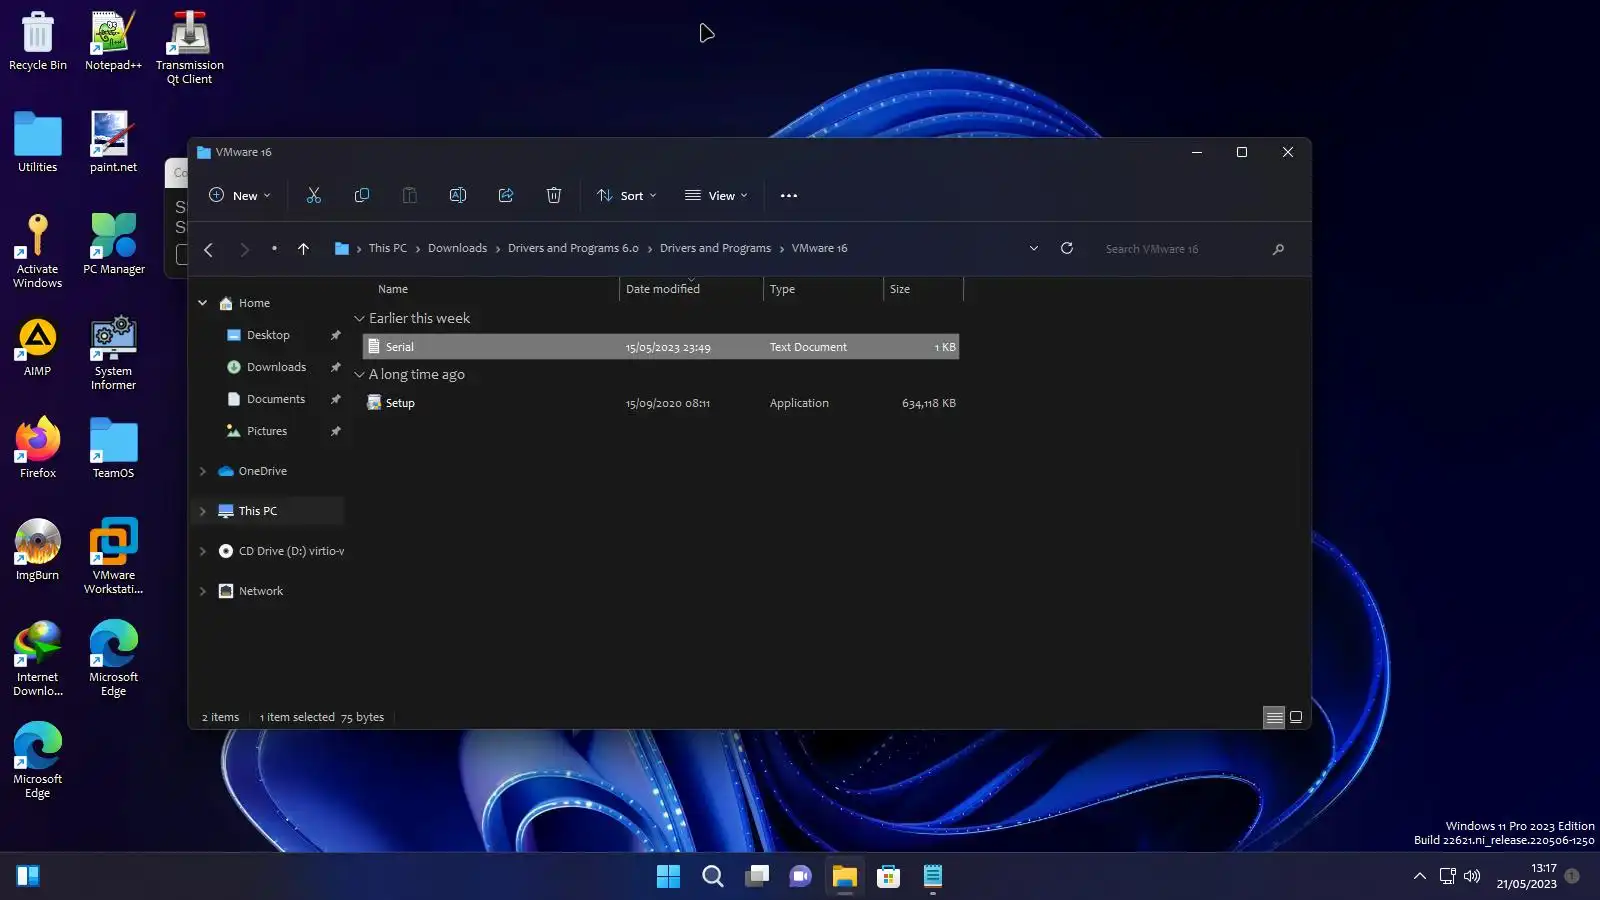Open the New item dropdown
Image resolution: width=1600 pixels, height=900 pixels.
pos(240,196)
